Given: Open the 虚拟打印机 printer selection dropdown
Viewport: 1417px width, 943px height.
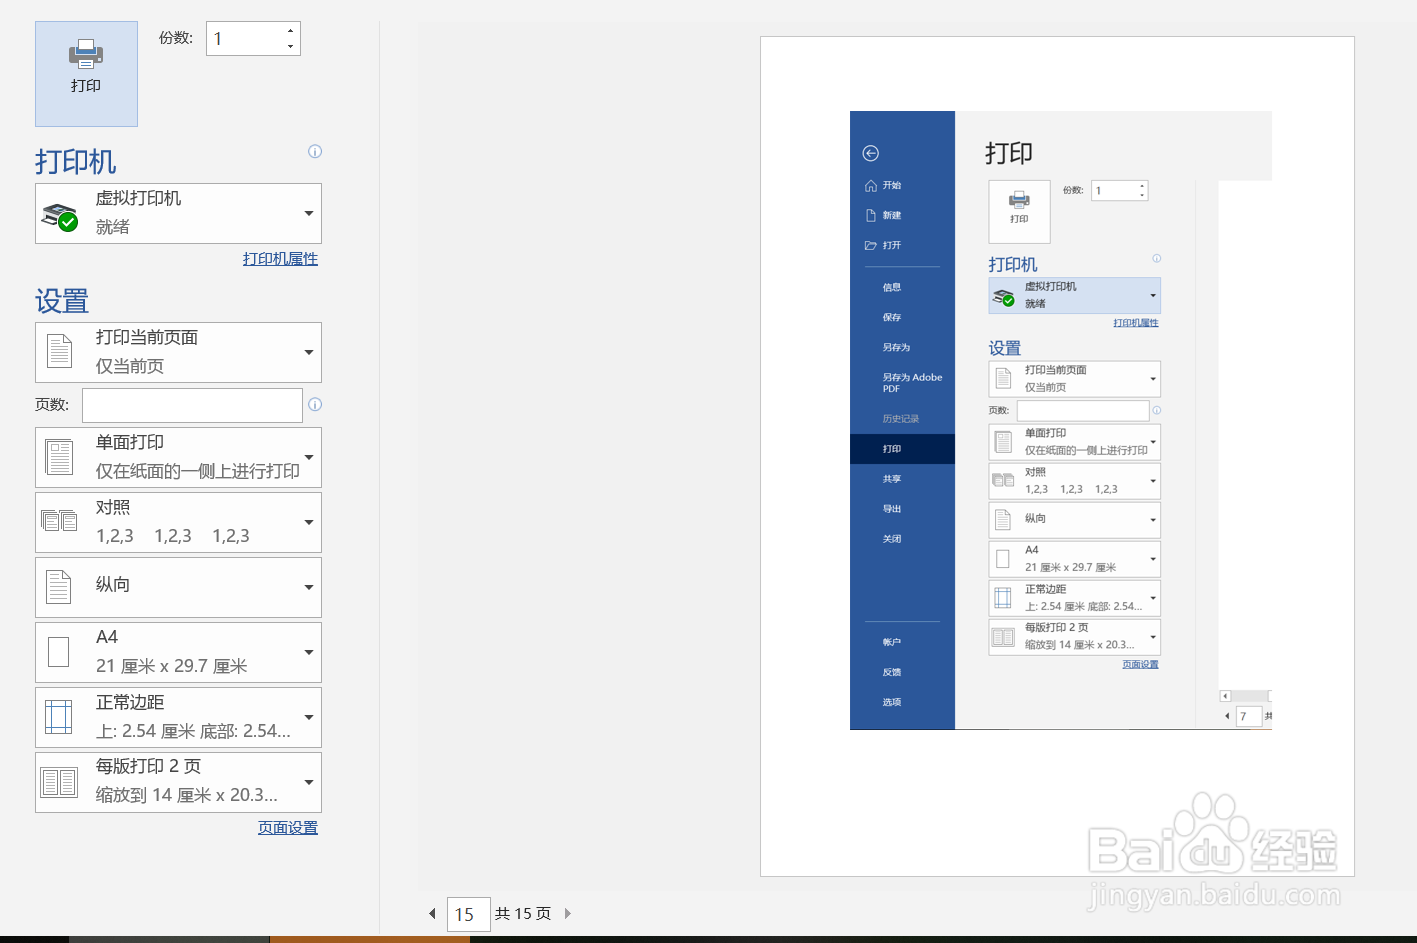Looking at the screenshot, I should pyautogui.click(x=178, y=213).
